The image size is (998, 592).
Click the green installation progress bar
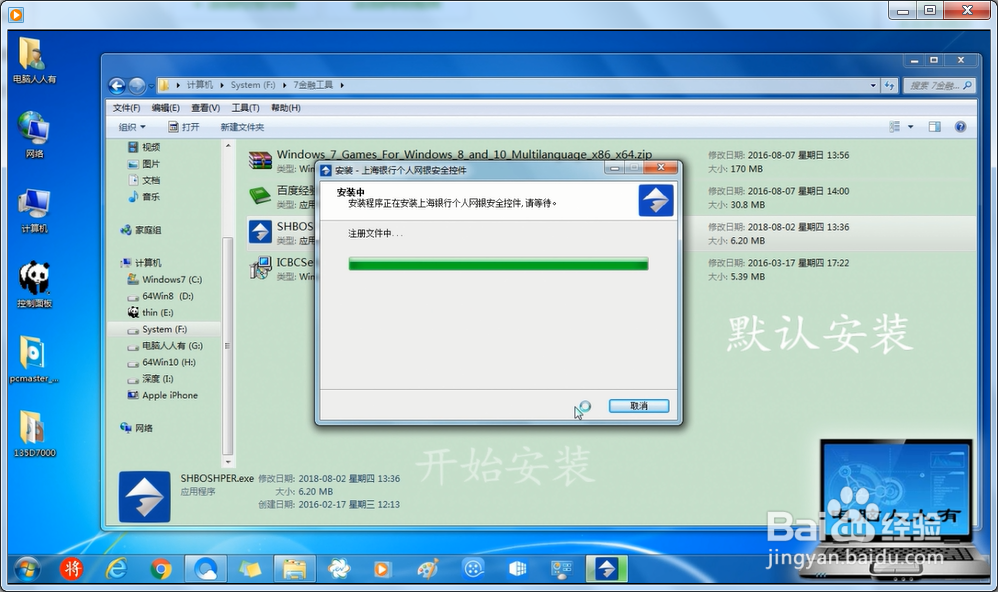498,264
